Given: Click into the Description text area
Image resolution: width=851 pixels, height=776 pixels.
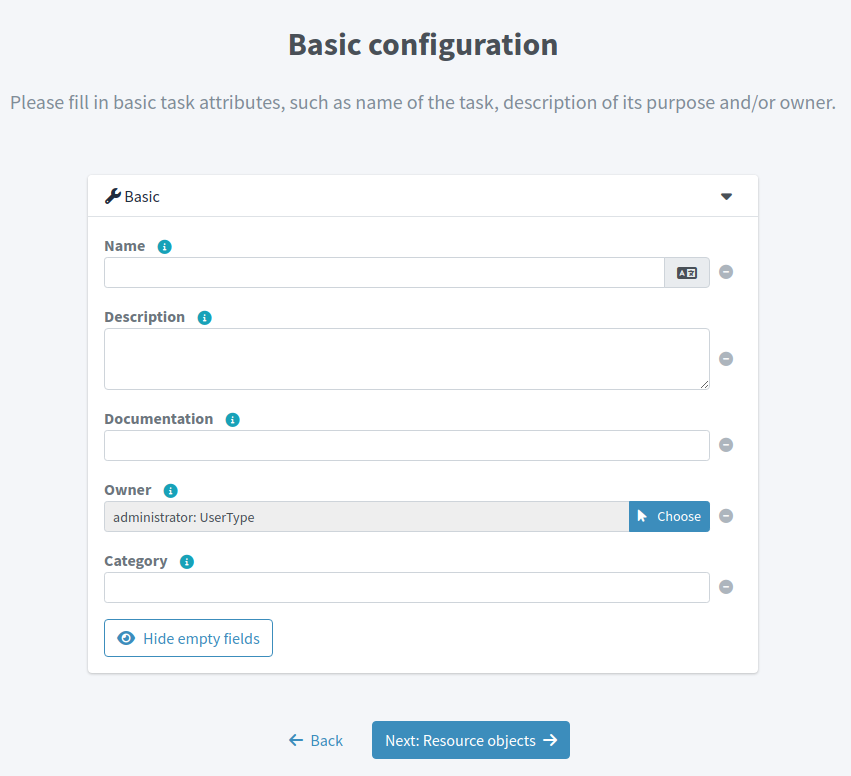Looking at the screenshot, I should tap(406, 359).
